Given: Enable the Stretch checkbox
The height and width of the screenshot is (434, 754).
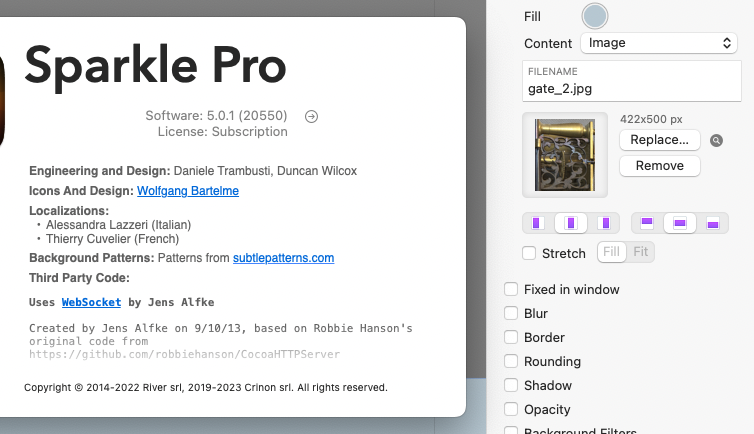Looking at the screenshot, I should [529, 253].
